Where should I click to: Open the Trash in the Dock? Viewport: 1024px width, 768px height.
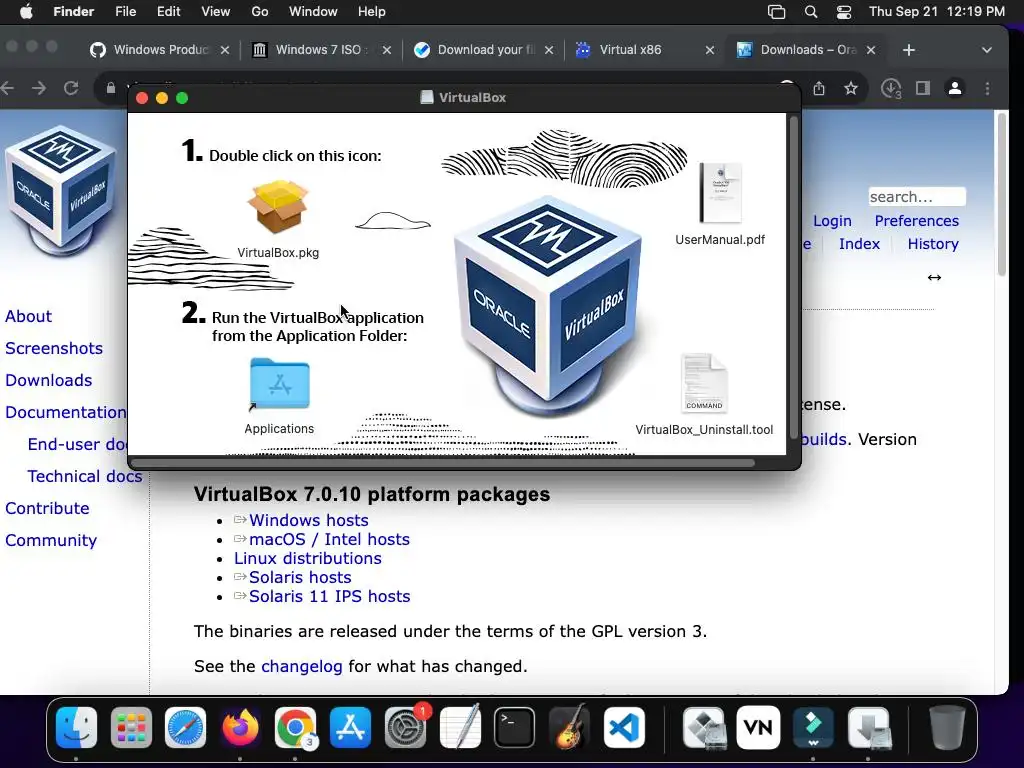click(x=947, y=728)
